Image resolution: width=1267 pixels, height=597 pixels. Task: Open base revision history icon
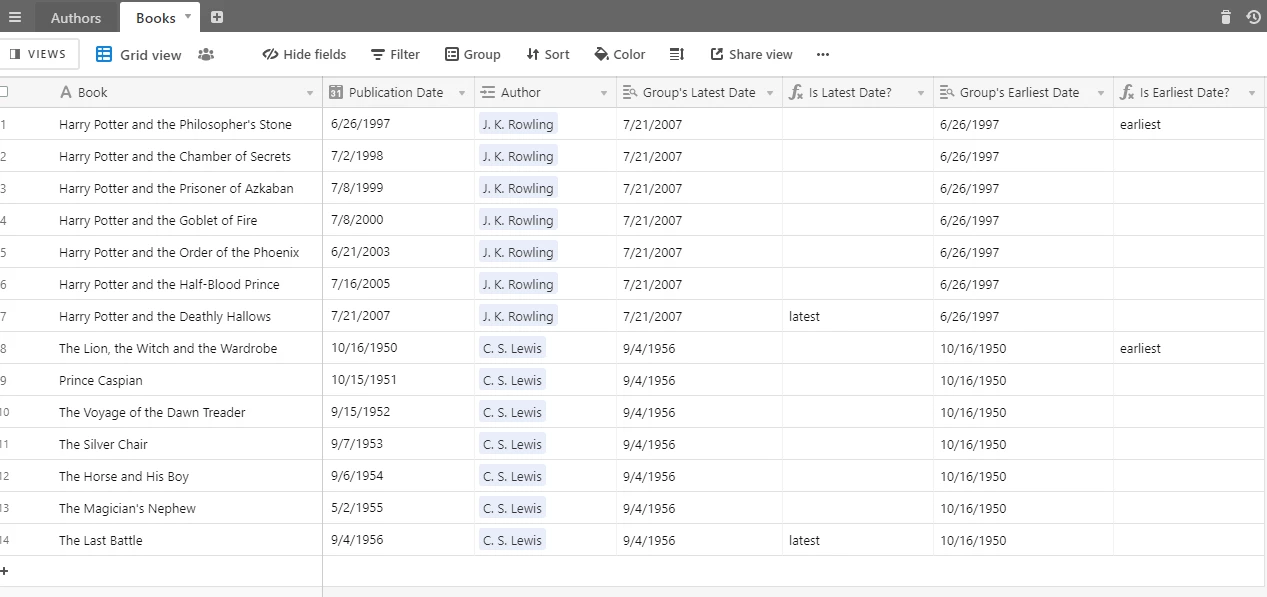(x=1253, y=17)
